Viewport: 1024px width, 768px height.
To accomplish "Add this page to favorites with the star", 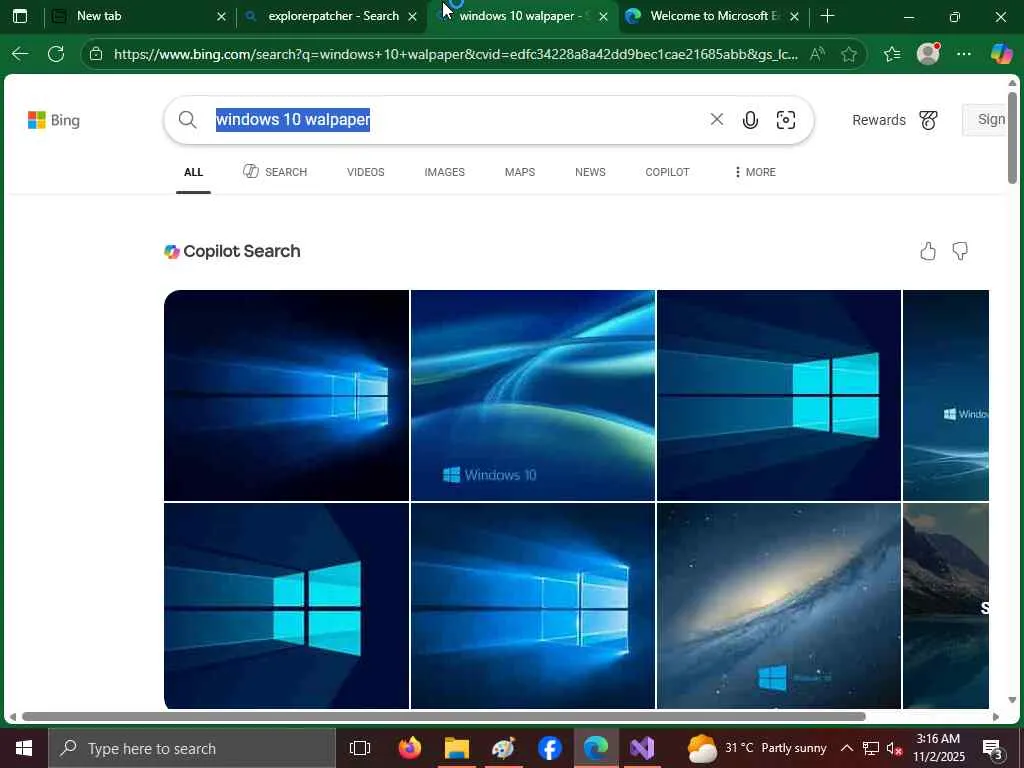I will pyautogui.click(x=849, y=54).
